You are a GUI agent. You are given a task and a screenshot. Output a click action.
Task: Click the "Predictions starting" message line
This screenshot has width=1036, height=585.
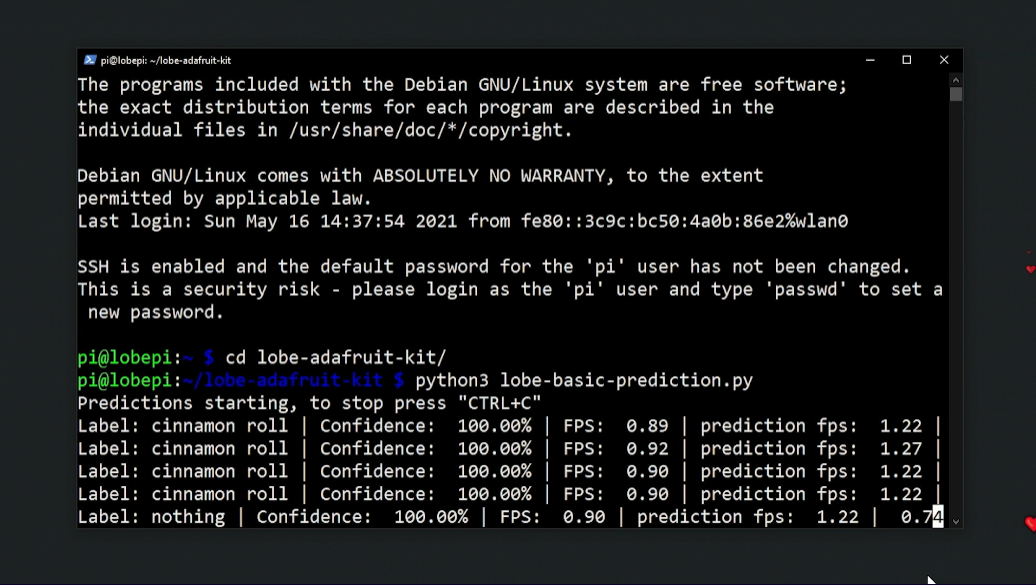coord(309,403)
